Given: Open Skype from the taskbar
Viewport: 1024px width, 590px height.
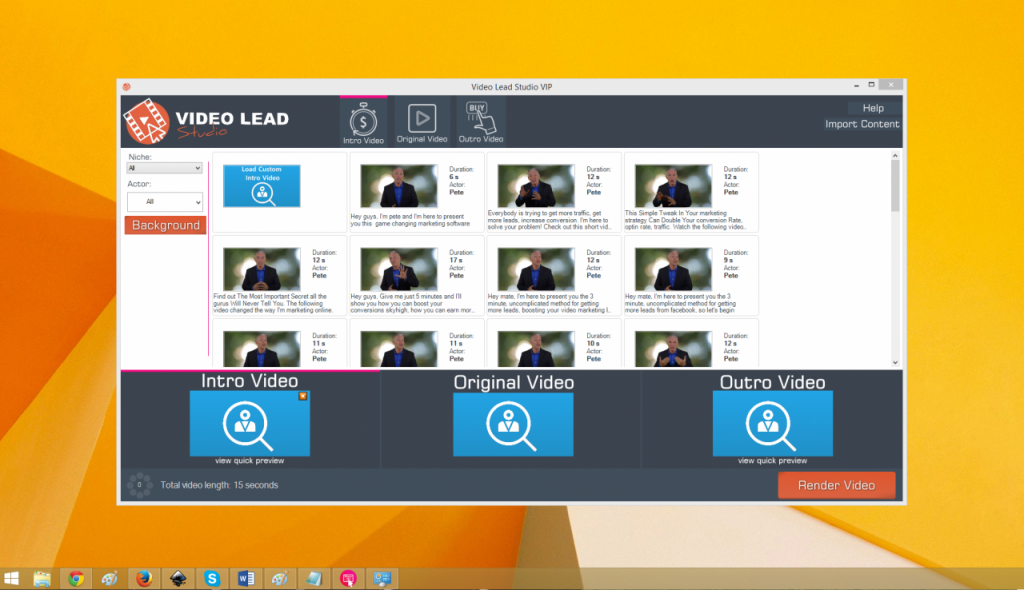Looking at the screenshot, I should pyautogui.click(x=212, y=578).
